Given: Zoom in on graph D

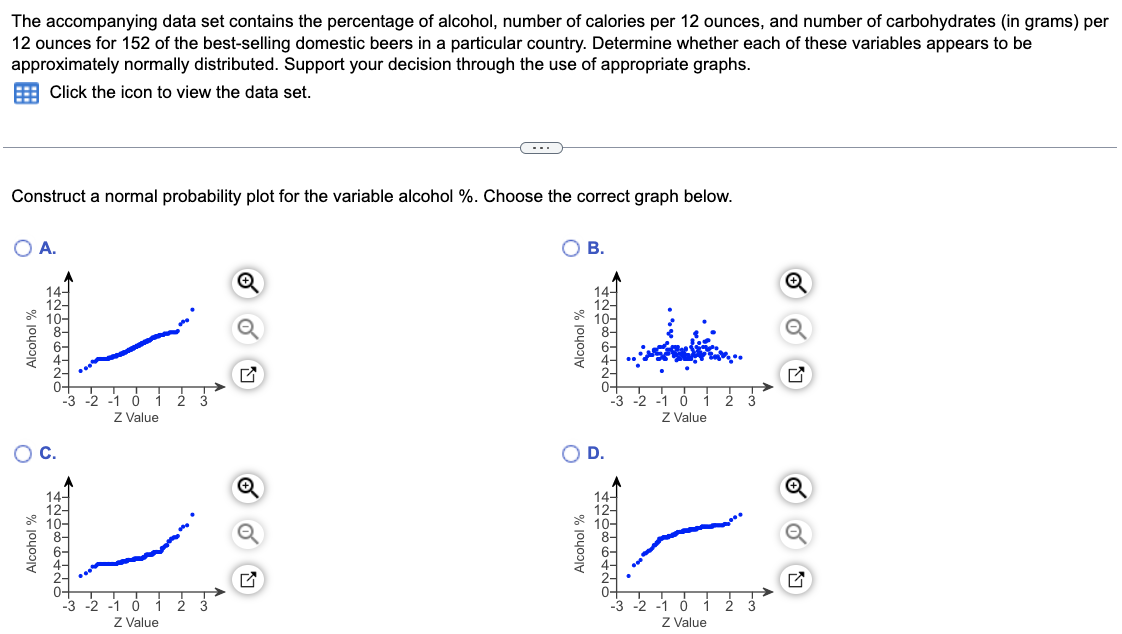Looking at the screenshot, I should (794, 488).
